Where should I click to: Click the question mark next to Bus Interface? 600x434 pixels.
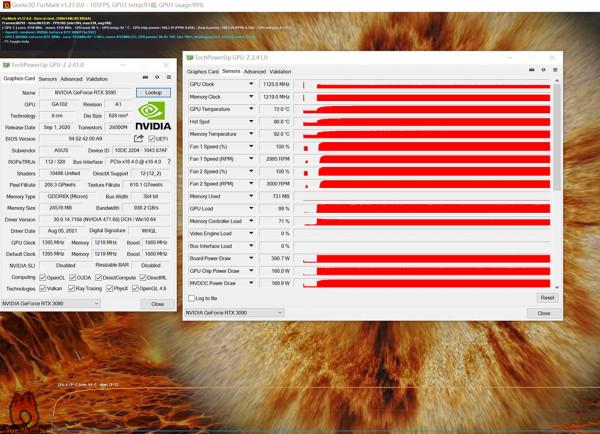pos(168,161)
